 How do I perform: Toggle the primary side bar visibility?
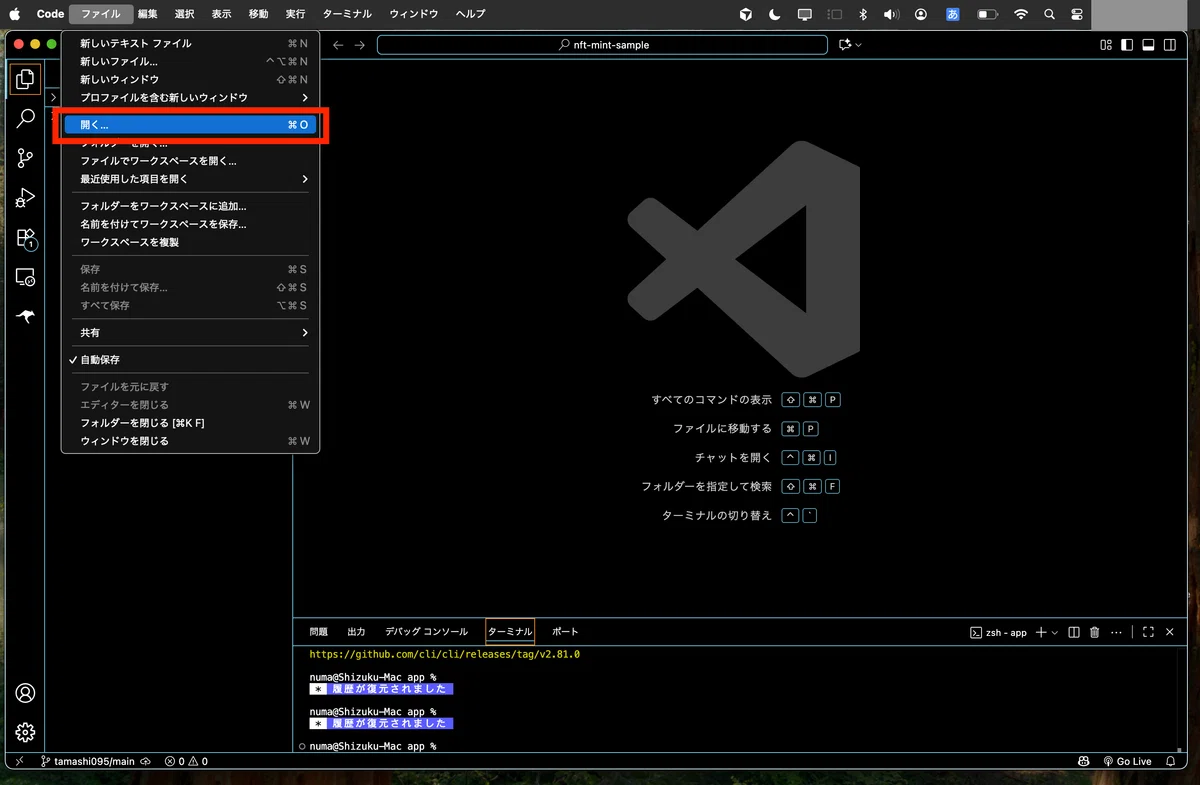pyautogui.click(x=1127, y=45)
